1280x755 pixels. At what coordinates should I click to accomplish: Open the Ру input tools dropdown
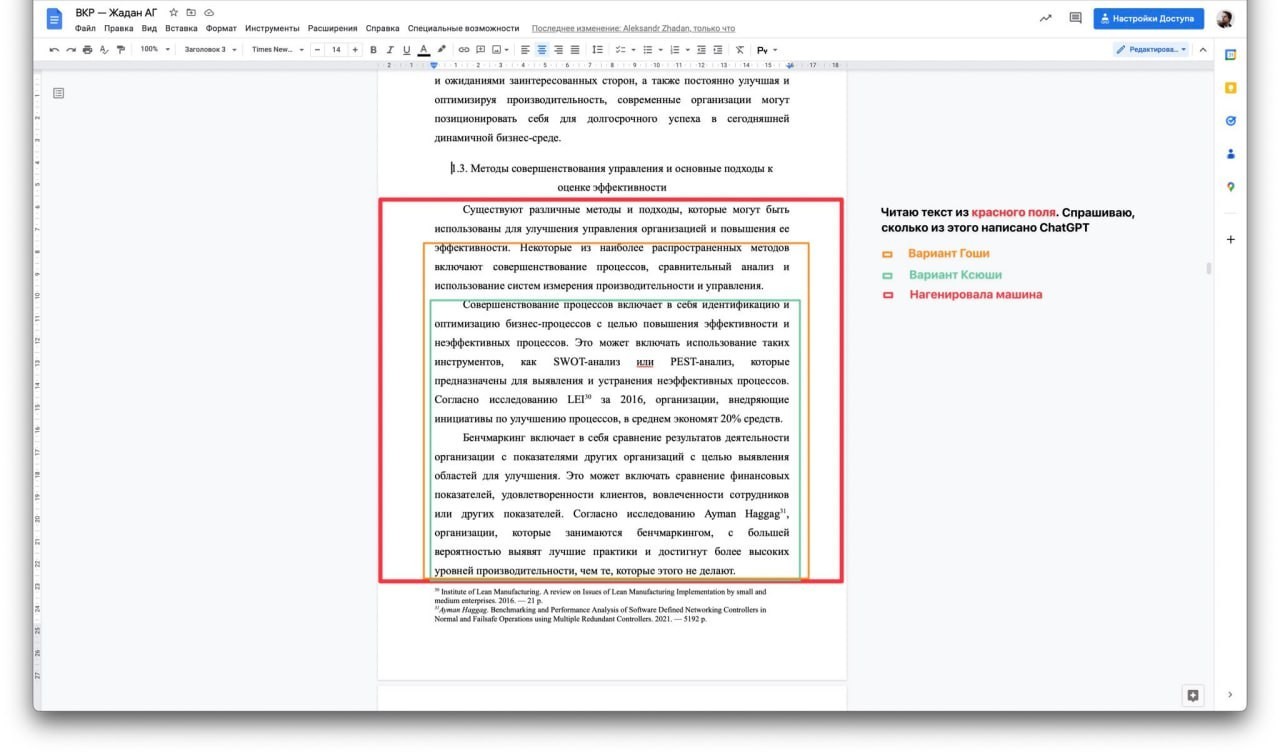pyautogui.click(x=767, y=50)
